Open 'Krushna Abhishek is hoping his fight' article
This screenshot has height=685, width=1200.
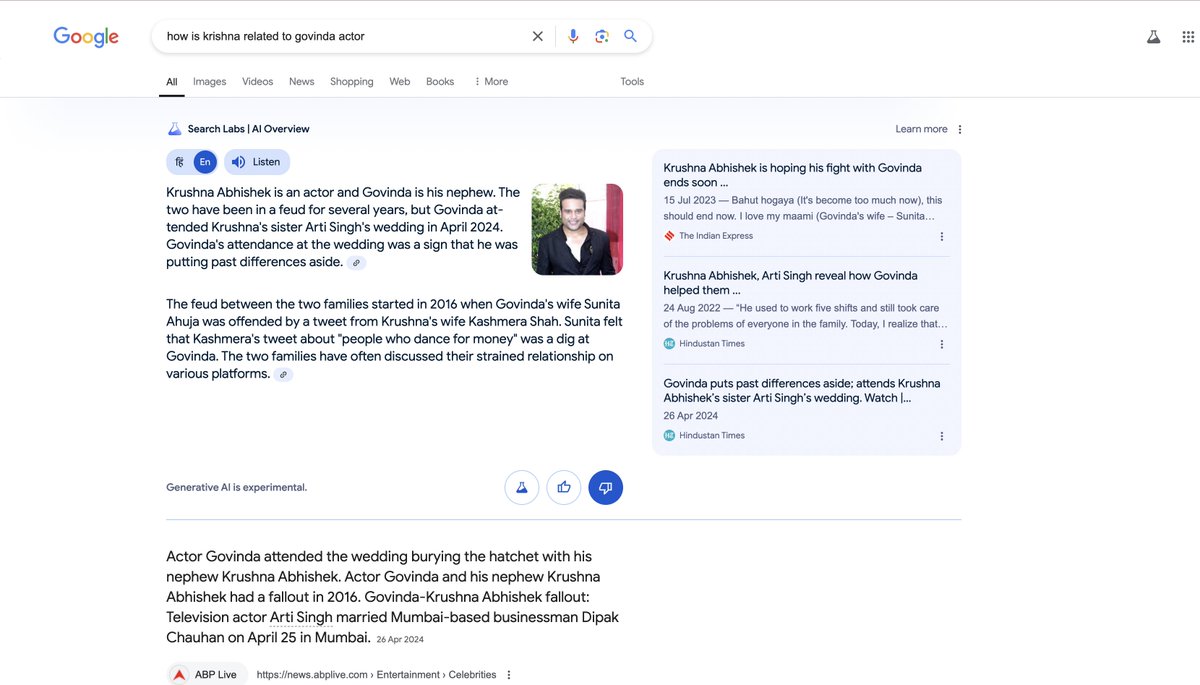coord(792,175)
